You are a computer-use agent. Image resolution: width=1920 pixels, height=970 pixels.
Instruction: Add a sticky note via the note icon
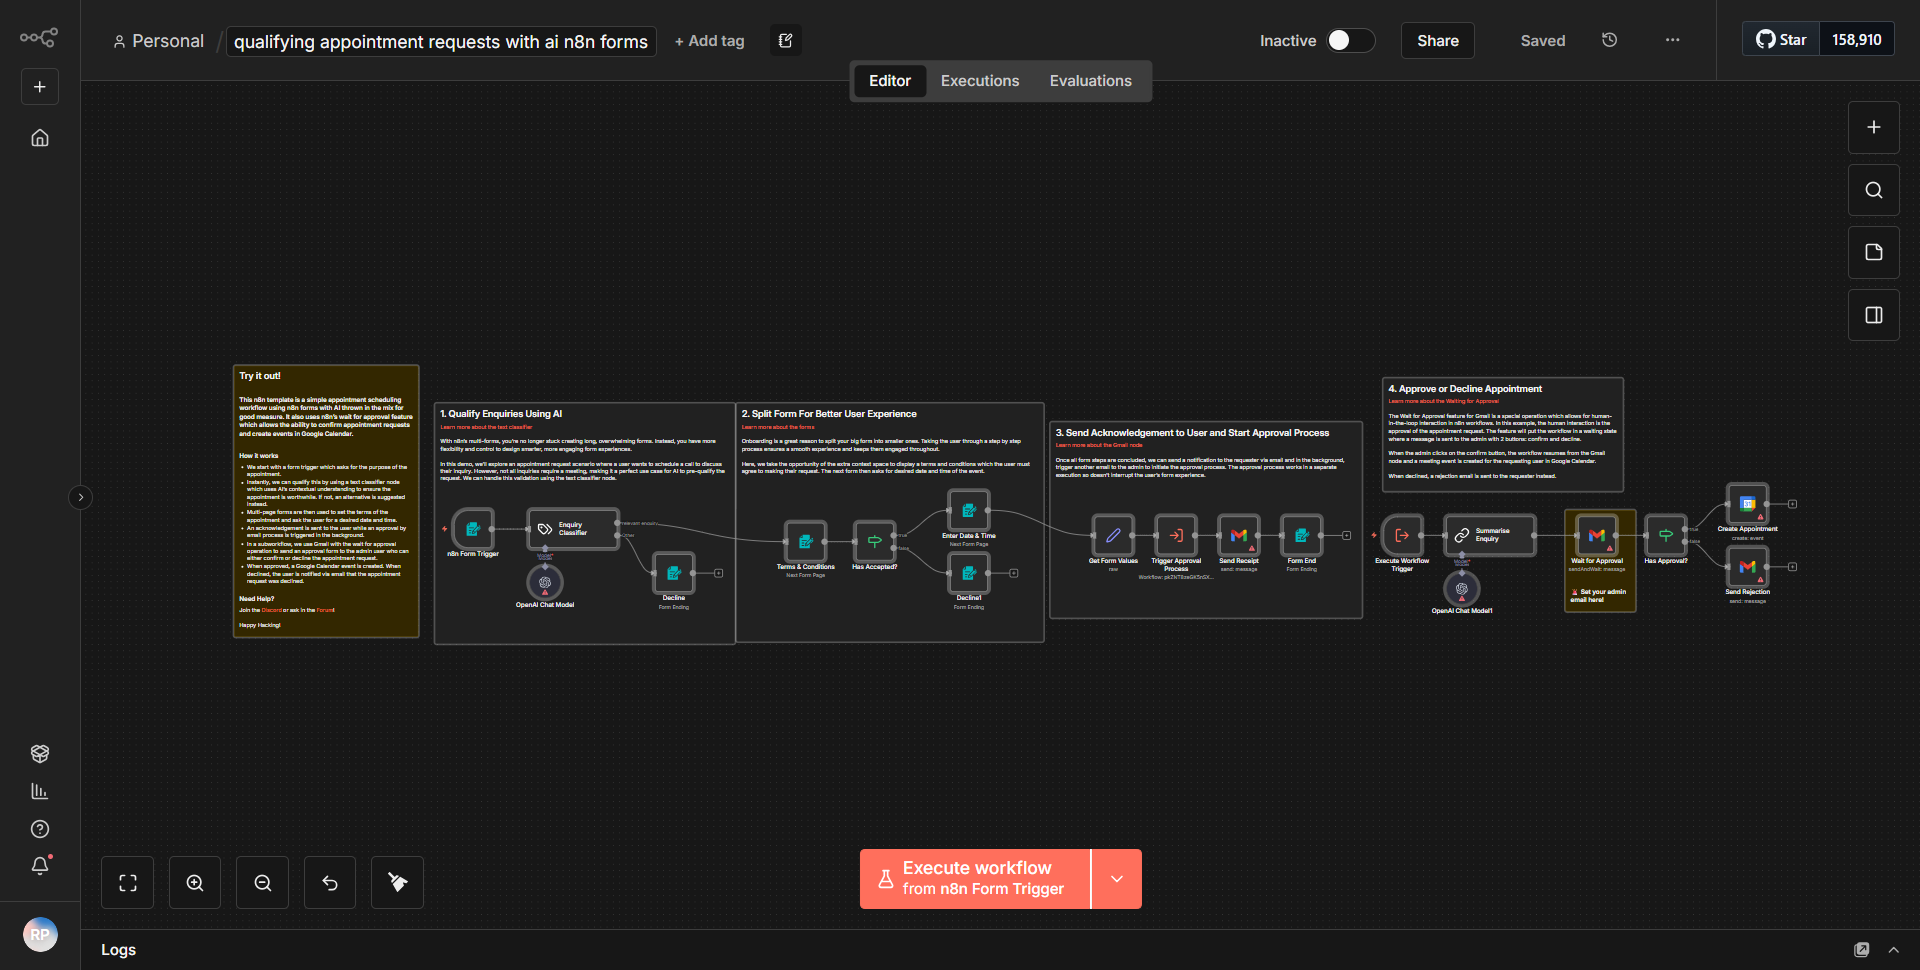(x=1873, y=252)
